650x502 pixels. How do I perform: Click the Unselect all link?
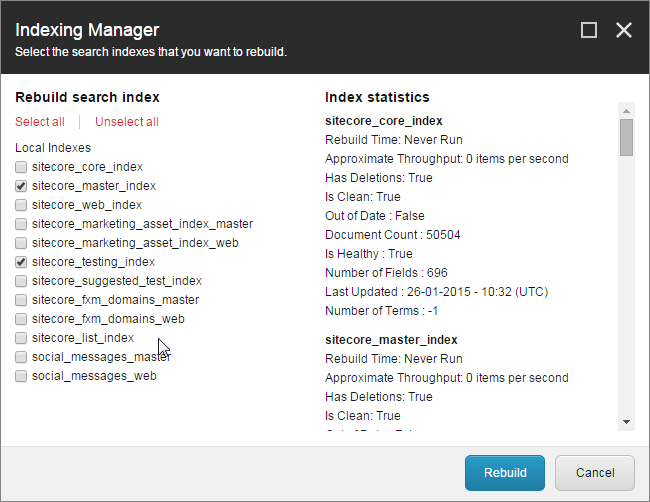coord(127,122)
